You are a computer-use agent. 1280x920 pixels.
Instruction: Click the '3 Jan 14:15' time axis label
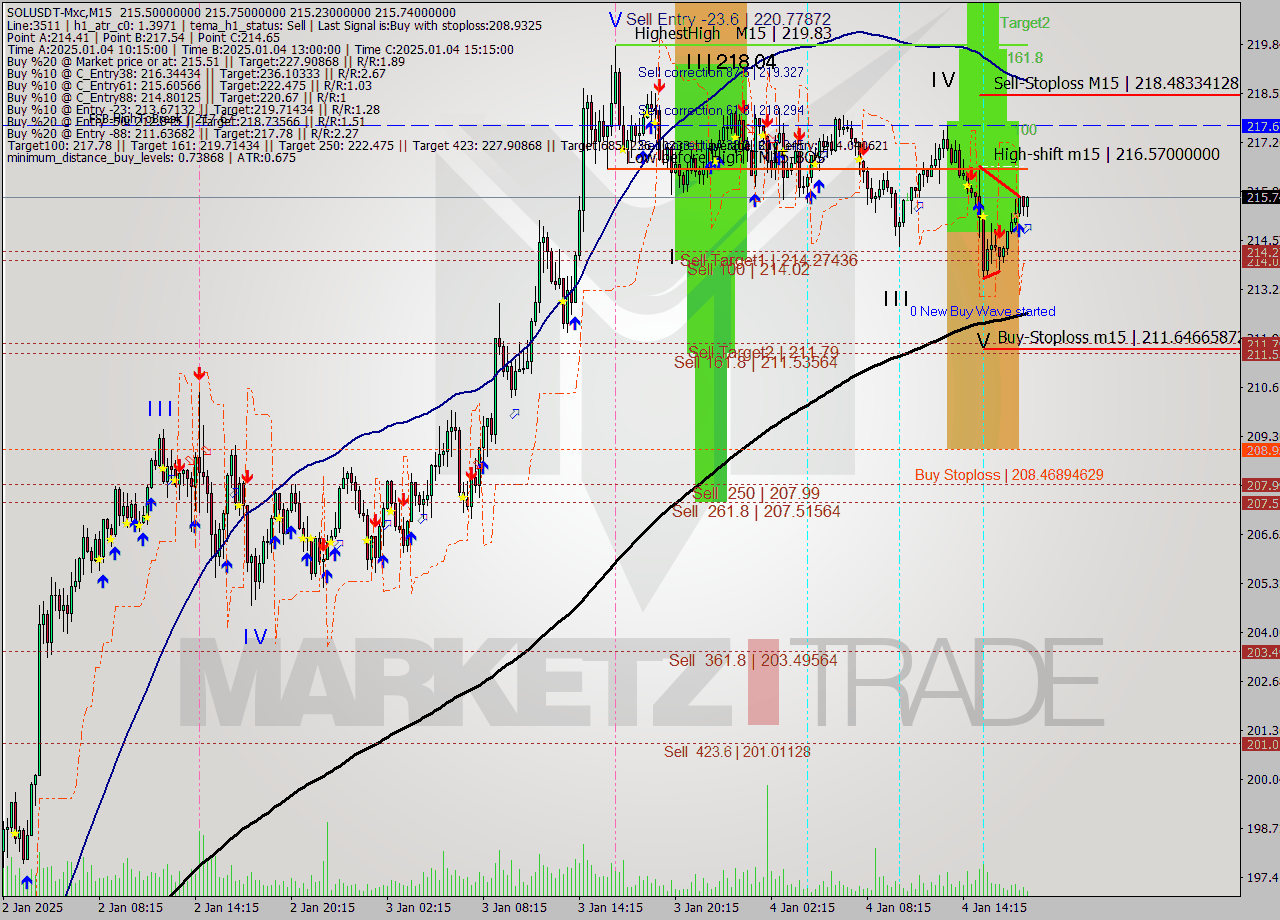[x=610, y=908]
